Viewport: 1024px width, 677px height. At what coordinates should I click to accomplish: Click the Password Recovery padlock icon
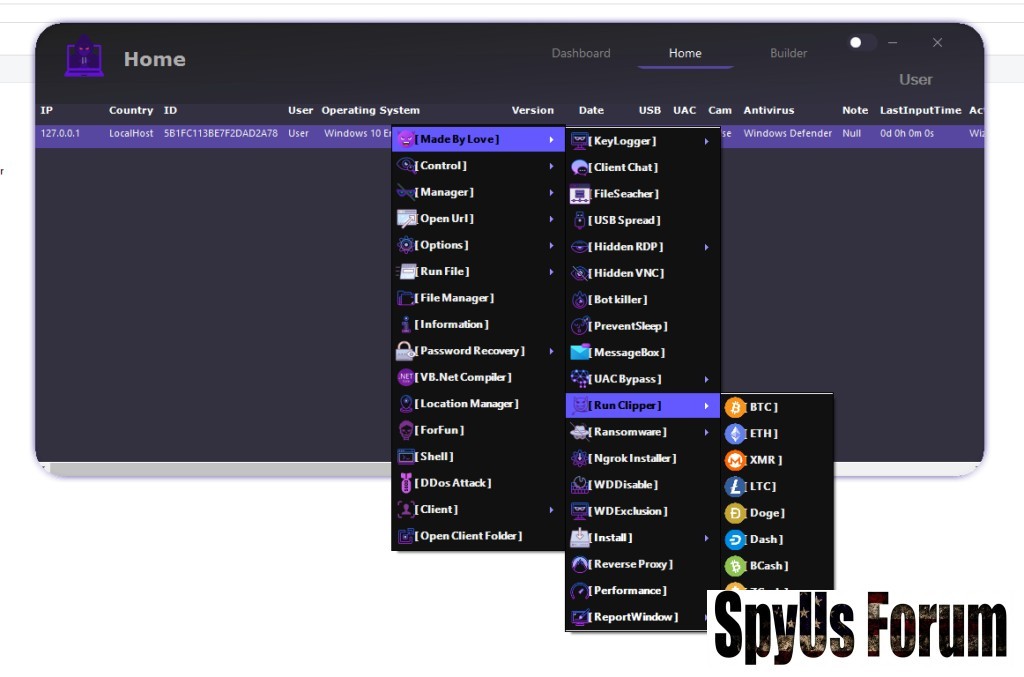pyautogui.click(x=406, y=351)
